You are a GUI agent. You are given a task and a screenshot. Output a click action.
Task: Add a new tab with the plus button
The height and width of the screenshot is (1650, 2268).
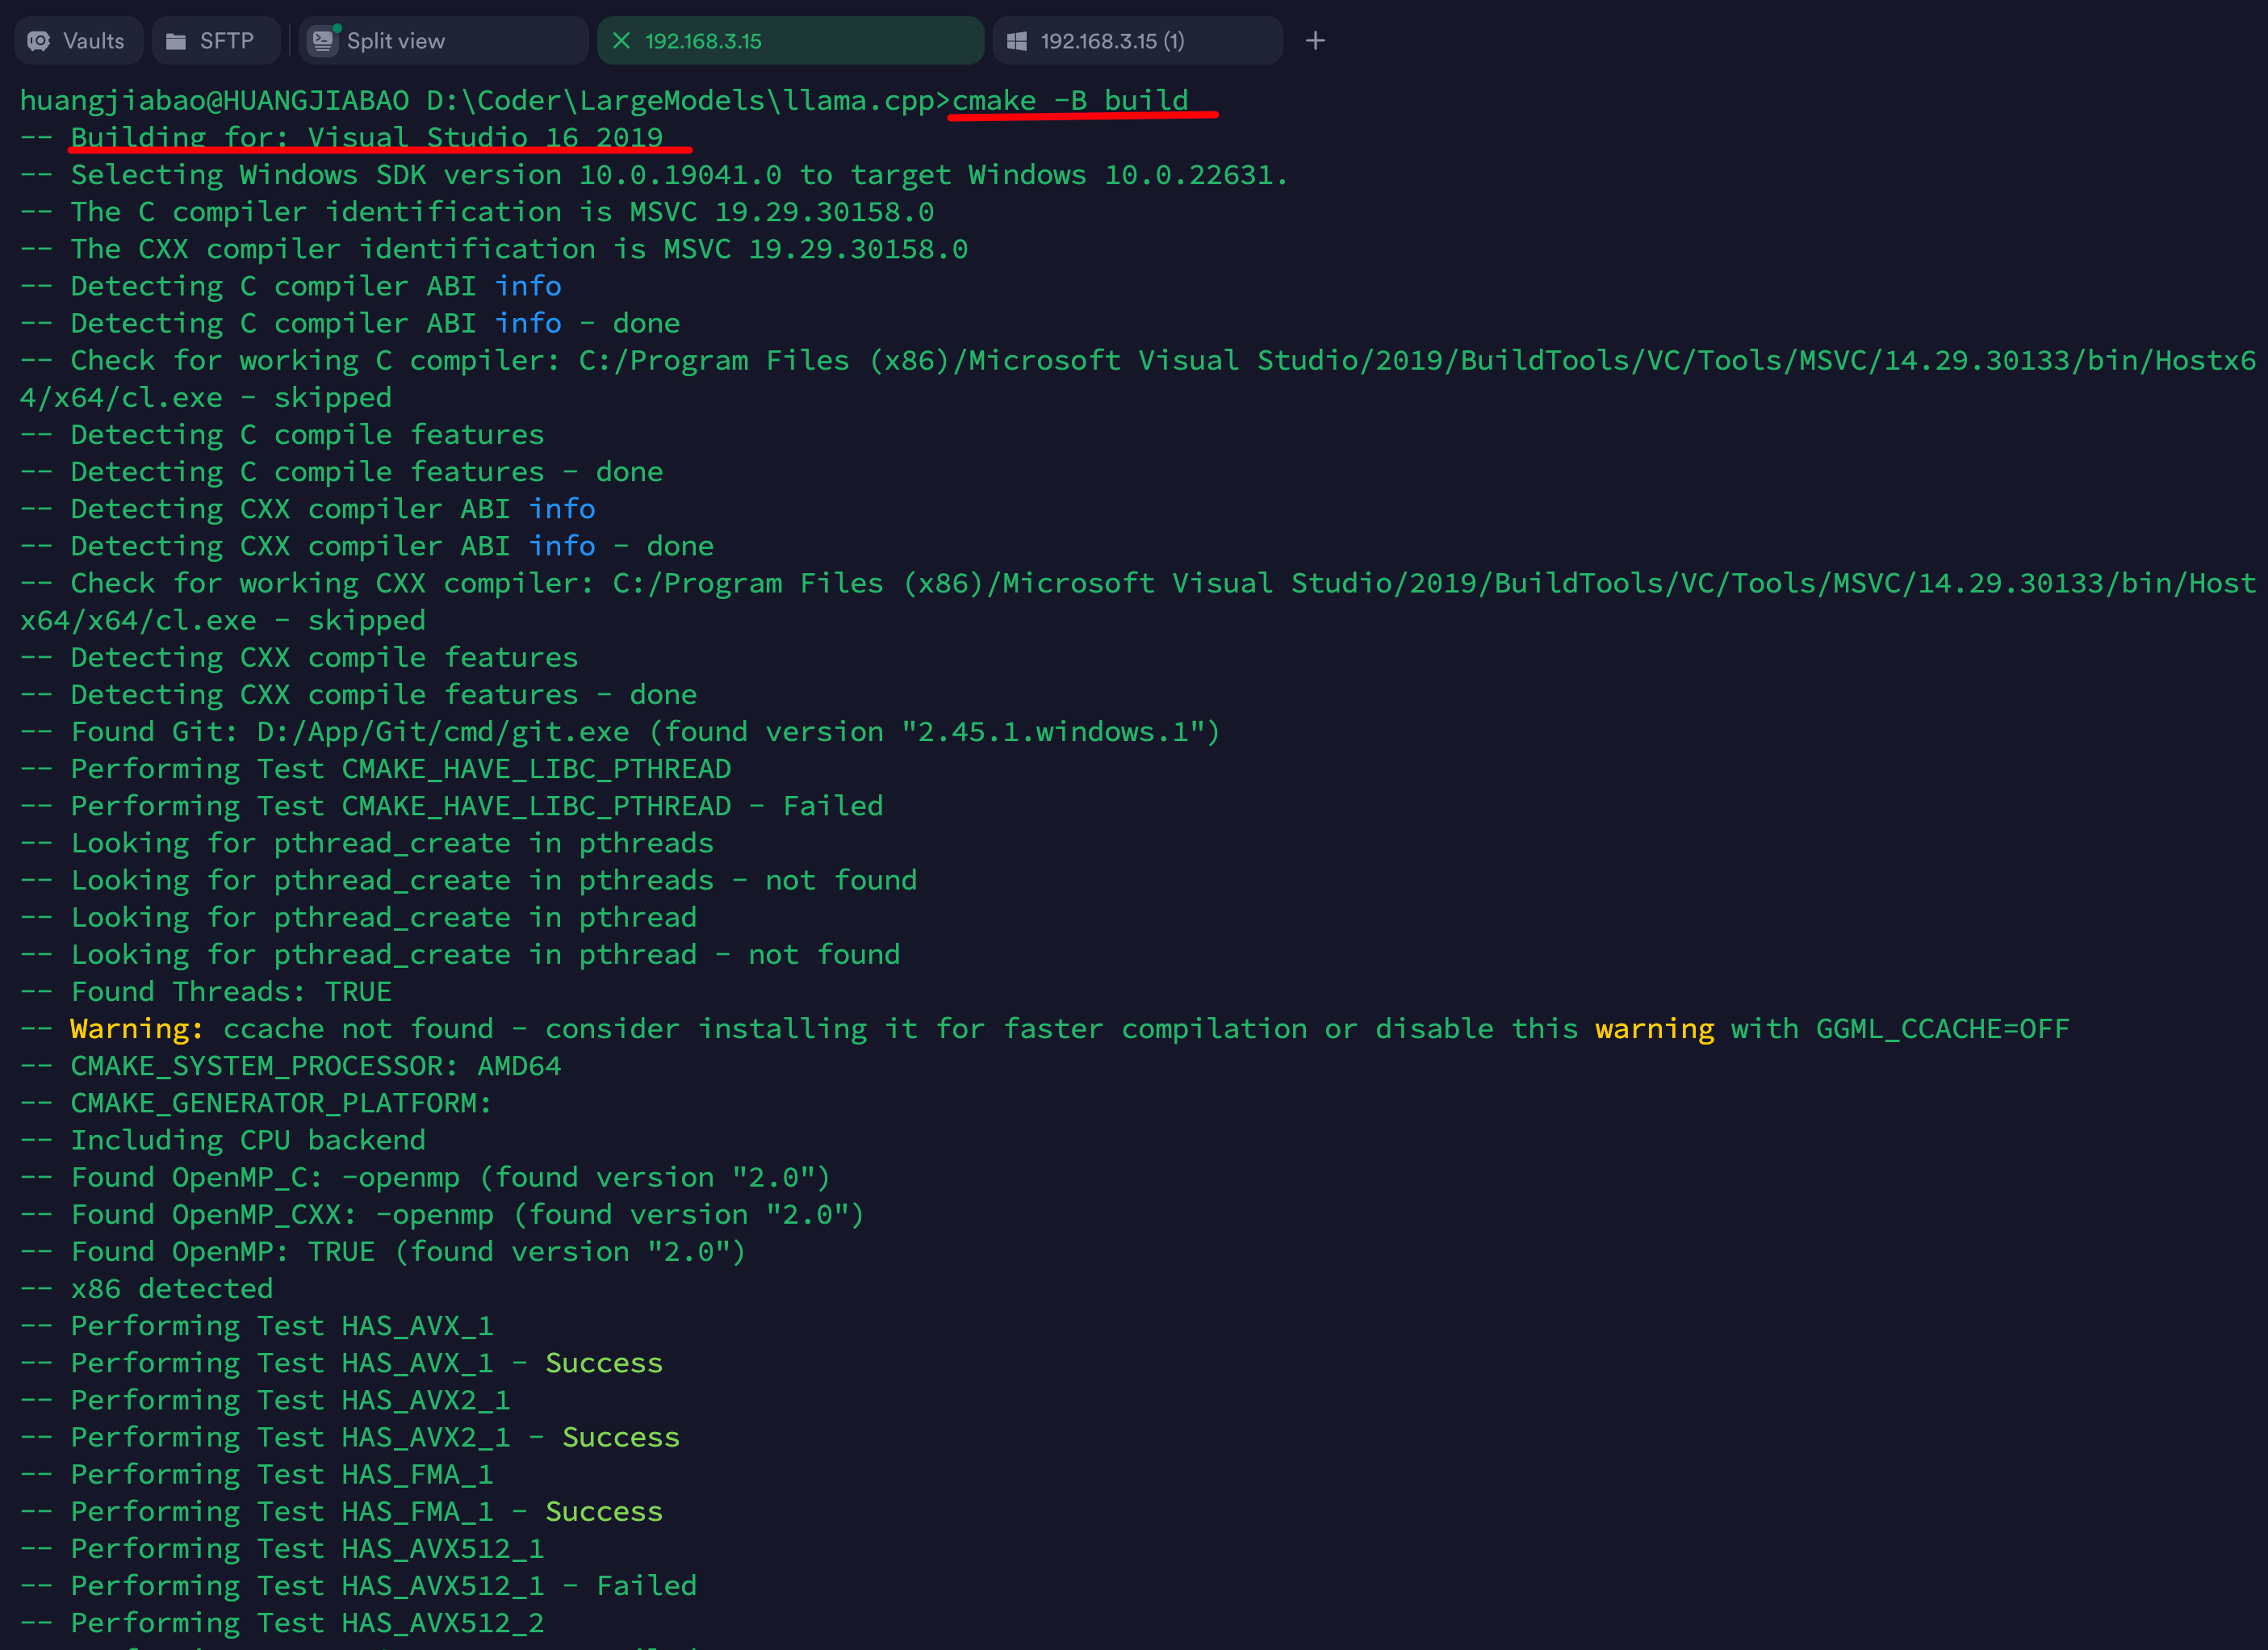(1316, 41)
